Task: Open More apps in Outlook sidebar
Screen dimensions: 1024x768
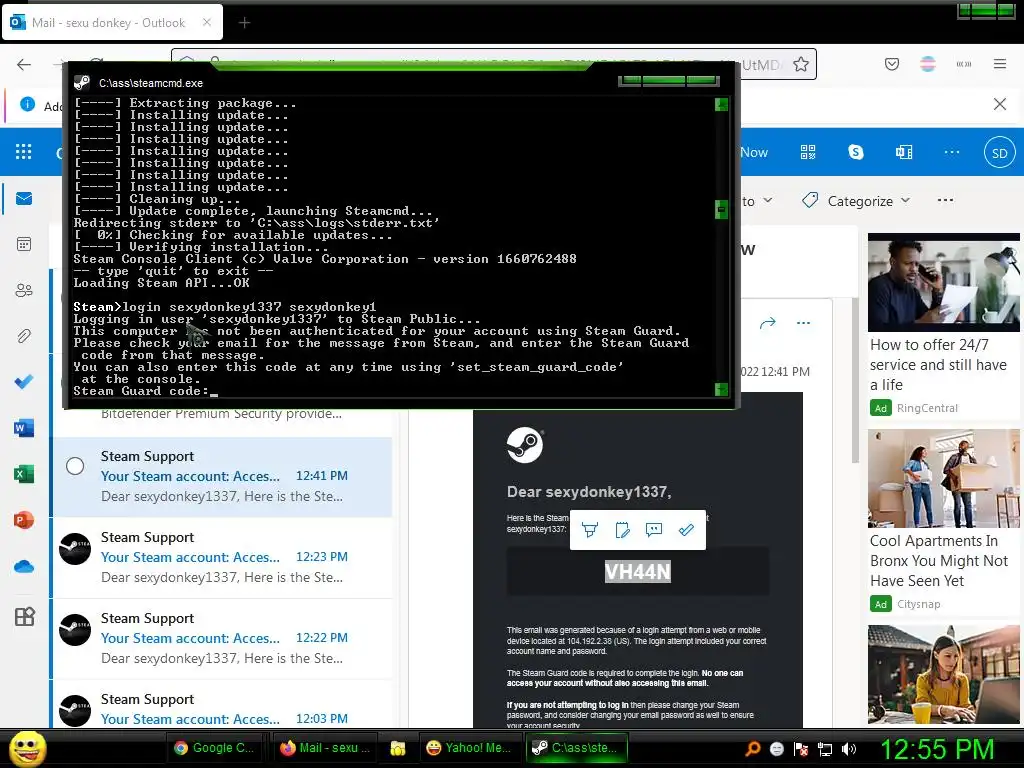Action: 24,616
